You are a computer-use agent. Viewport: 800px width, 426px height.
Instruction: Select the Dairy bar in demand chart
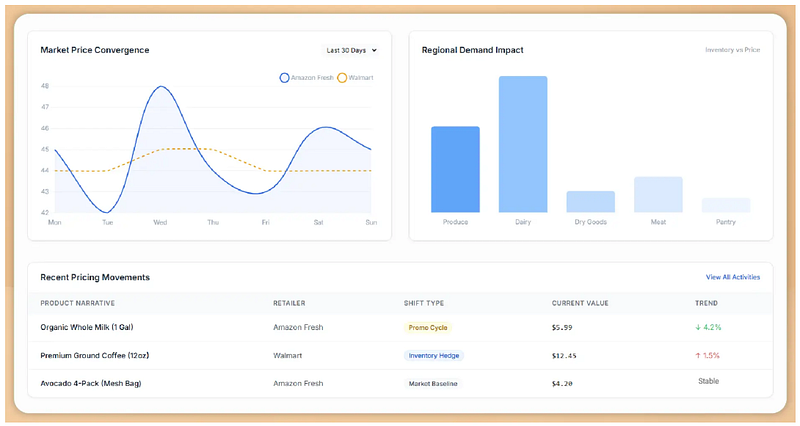(x=523, y=144)
